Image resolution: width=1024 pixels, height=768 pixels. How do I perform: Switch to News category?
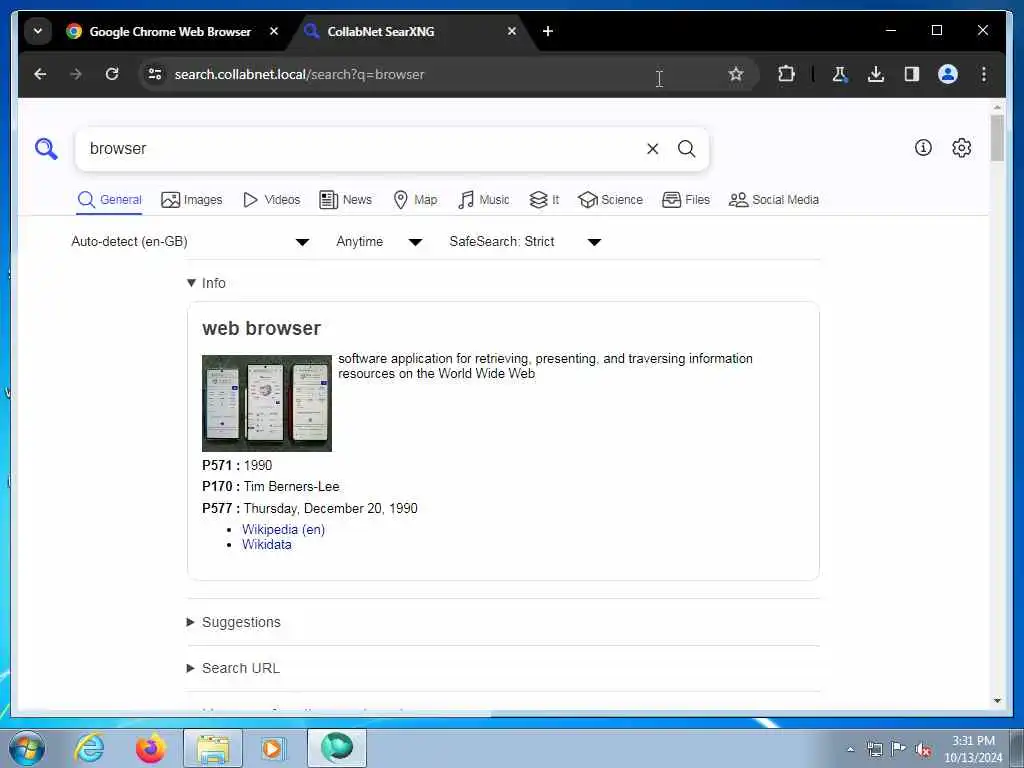point(345,200)
